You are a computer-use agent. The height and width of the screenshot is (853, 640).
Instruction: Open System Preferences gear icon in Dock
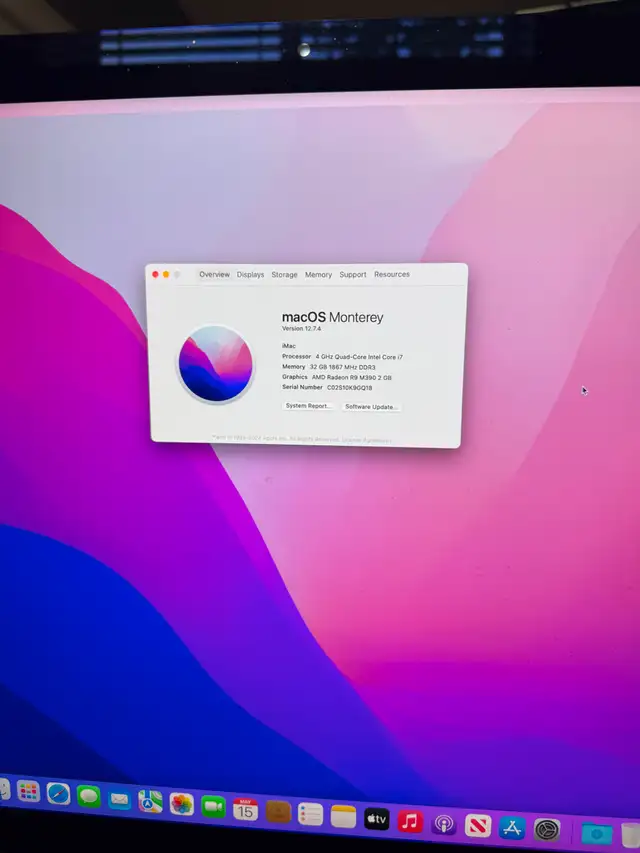click(x=547, y=830)
